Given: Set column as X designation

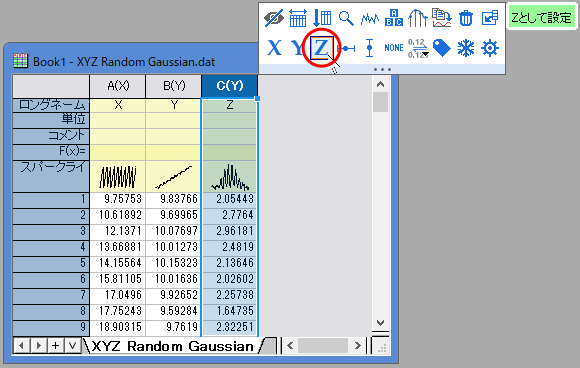Looking at the screenshot, I should click(x=274, y=48).
